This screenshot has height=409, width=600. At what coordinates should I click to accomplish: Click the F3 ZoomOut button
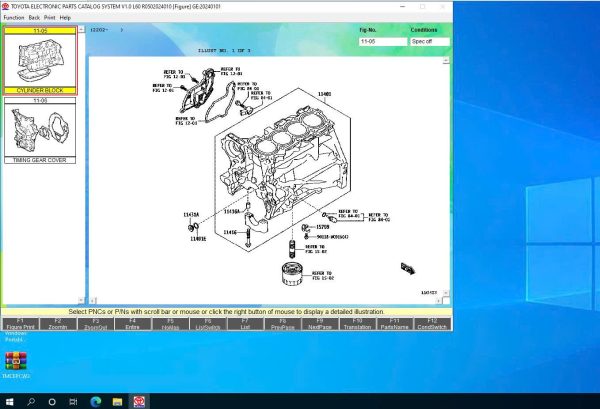coord(95,324)
